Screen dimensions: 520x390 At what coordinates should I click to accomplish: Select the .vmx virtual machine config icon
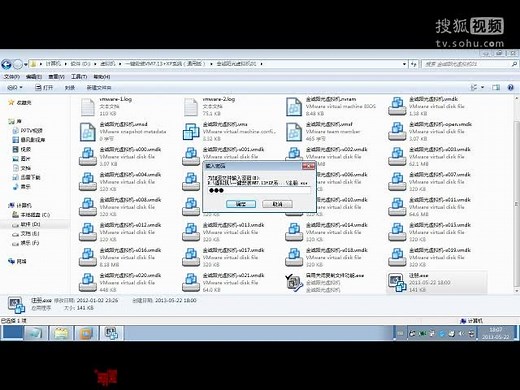[x=191, y=132]
